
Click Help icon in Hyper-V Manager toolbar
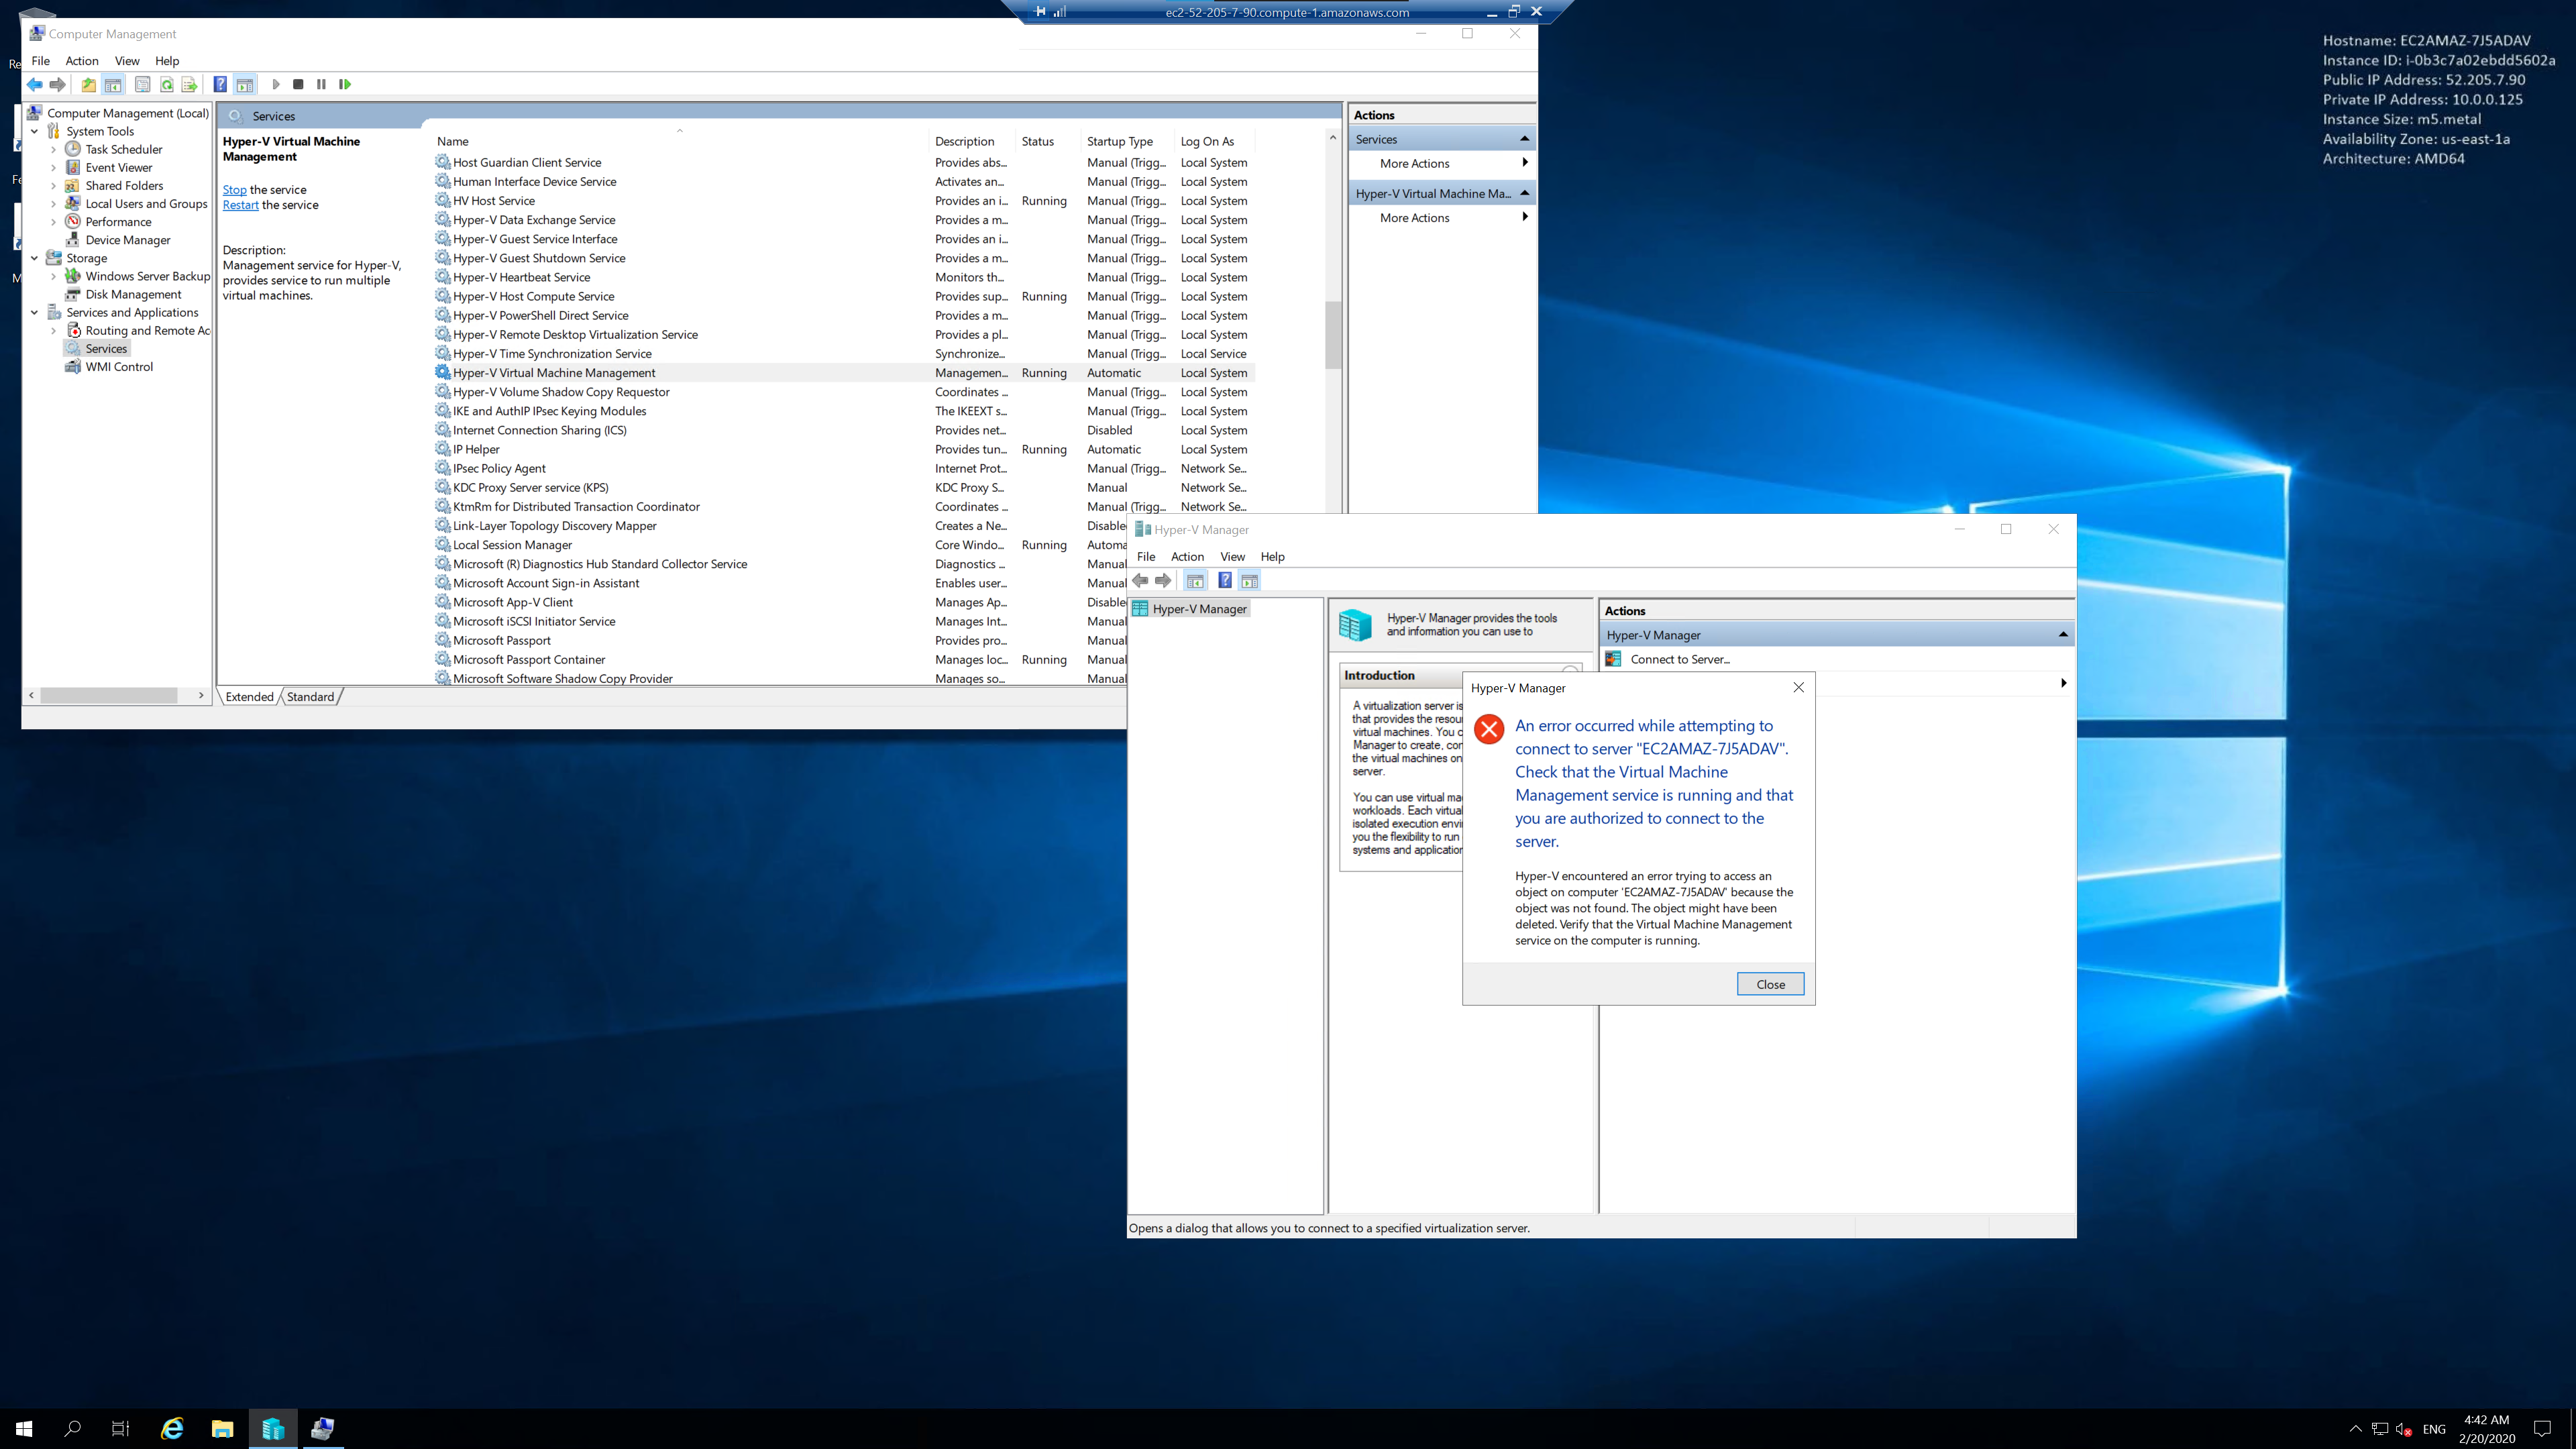tap(1224, 581)
